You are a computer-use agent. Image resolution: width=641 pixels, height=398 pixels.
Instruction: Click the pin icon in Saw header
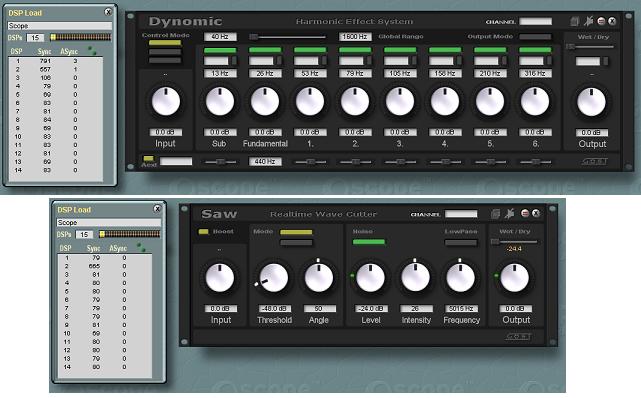[x=509, y=213]
